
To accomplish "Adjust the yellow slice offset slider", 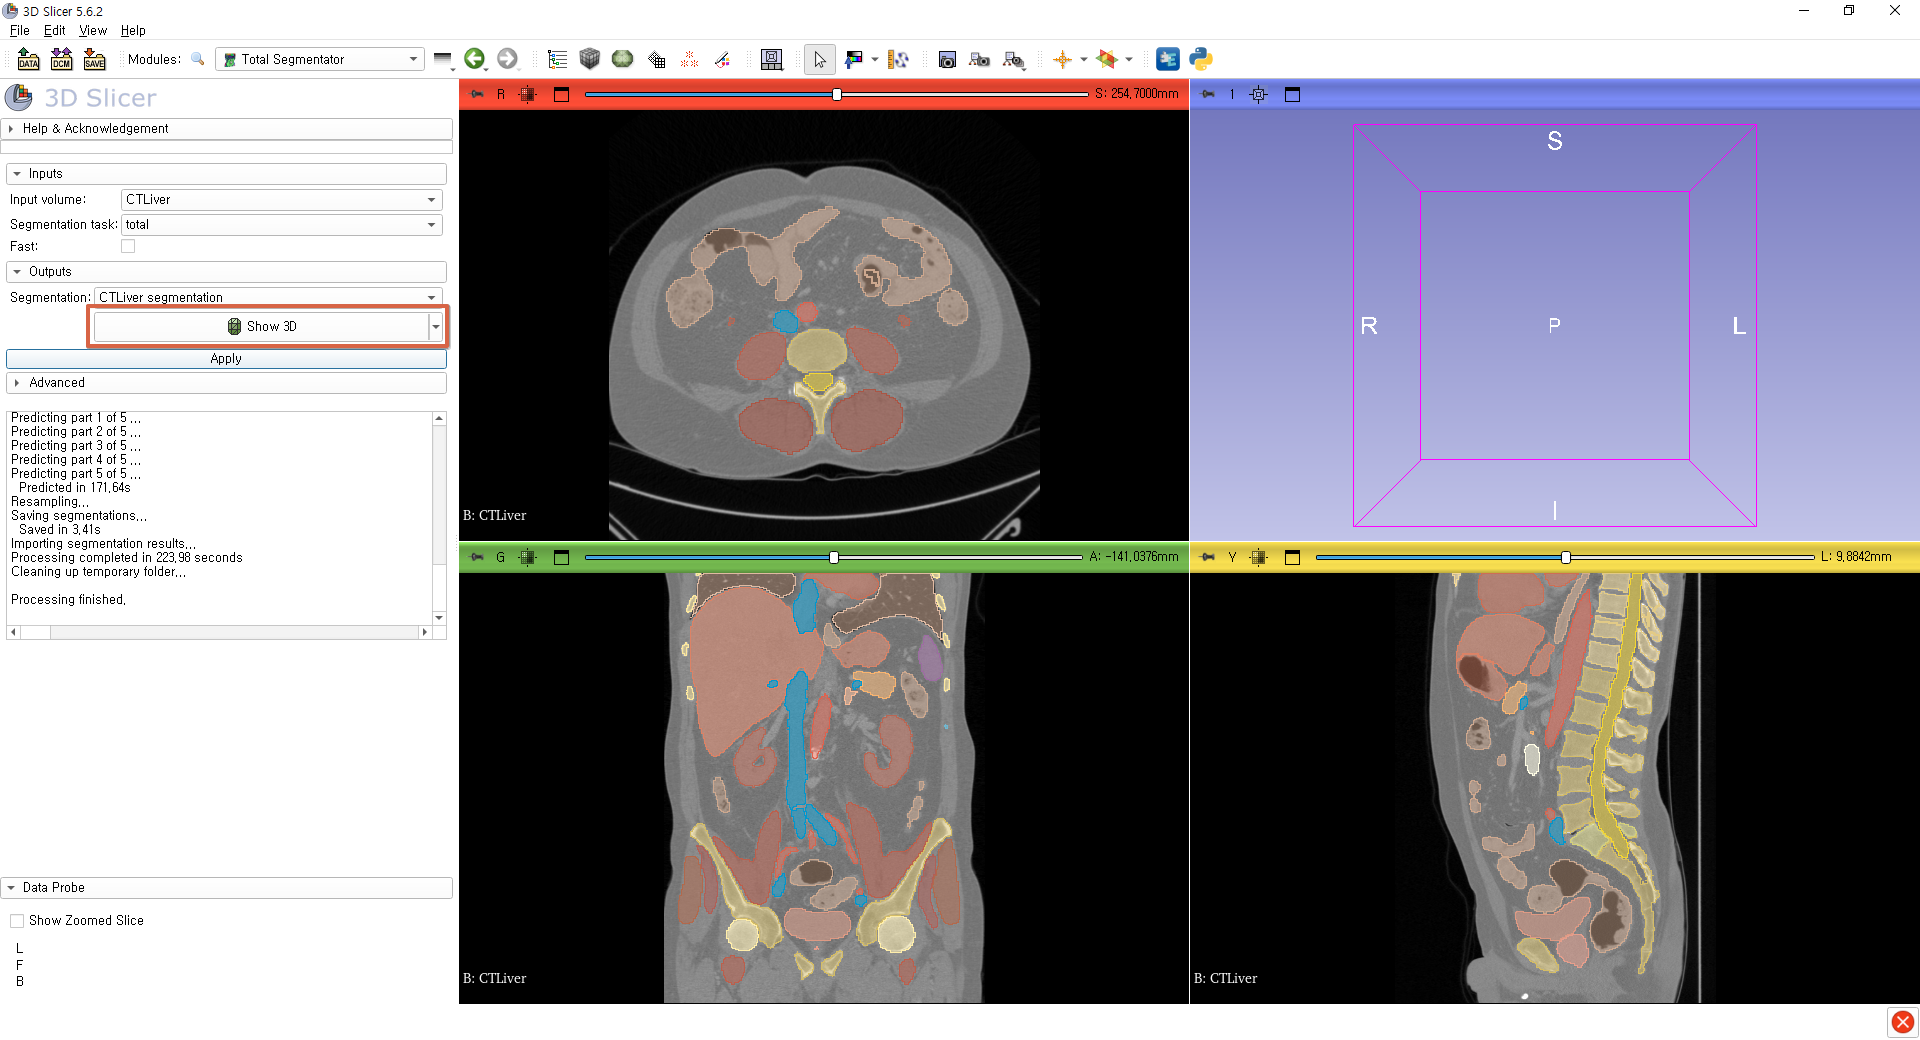I will pyautogui.click(x=1566, y=557).
